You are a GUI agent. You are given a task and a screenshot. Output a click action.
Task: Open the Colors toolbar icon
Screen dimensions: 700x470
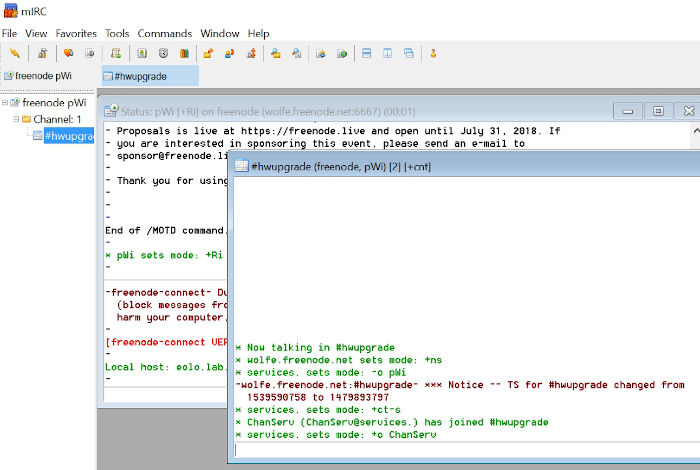[184, 54]
